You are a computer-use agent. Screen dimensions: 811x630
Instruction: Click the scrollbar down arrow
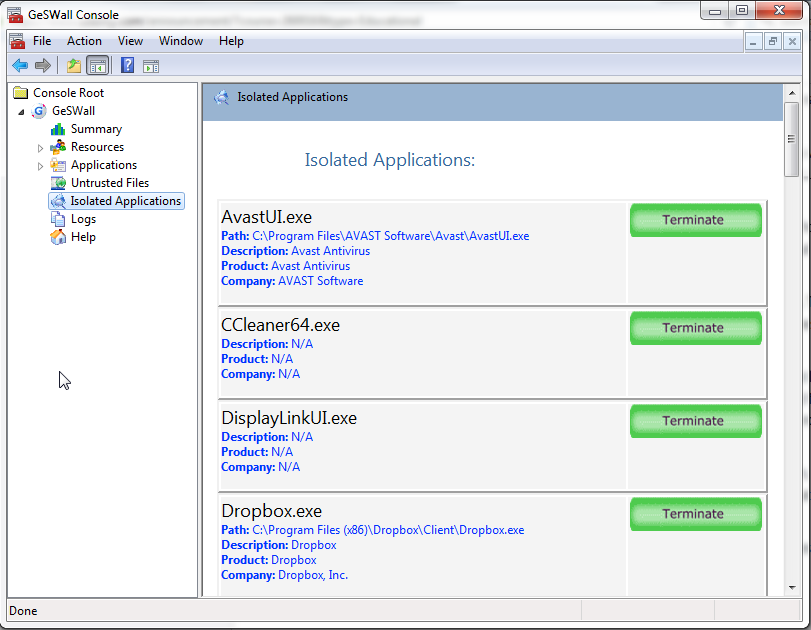pyautogui.click(x=791, y=588)
